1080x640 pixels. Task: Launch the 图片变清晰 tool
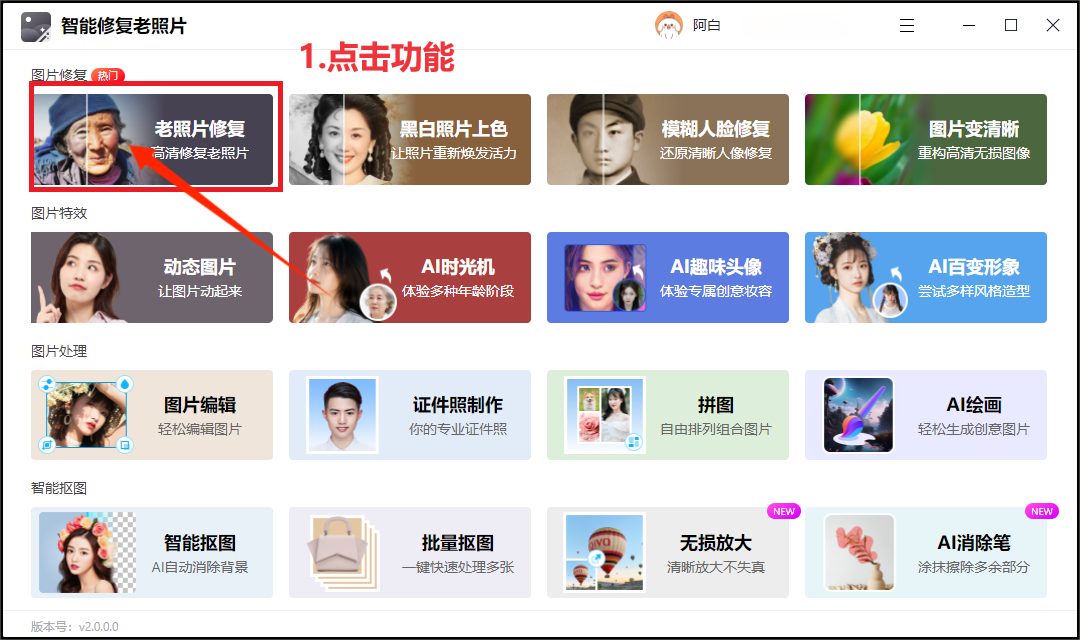pos(926,139)
